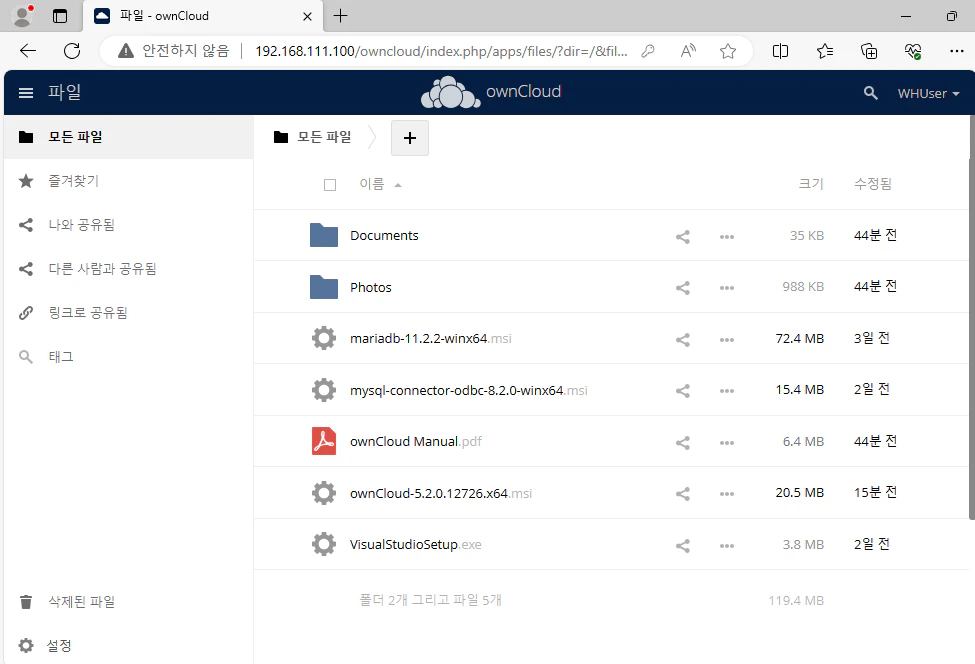Click ownCloud Manual.pdf file name
Image resolution: width=975 pixels, height=664 pixels.
tap(415, 441)
